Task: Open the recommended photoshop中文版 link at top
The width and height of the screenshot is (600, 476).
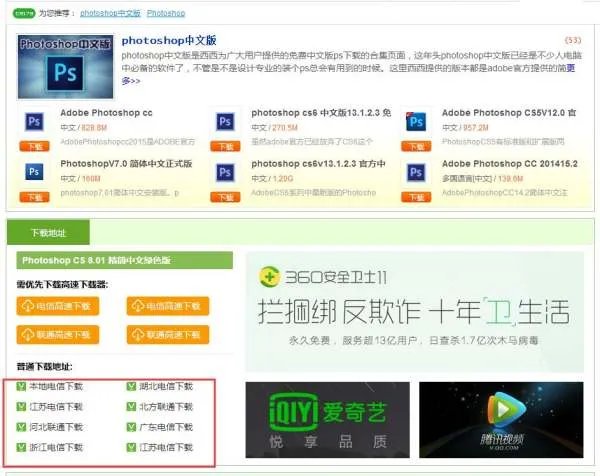Action: (110, 13)
